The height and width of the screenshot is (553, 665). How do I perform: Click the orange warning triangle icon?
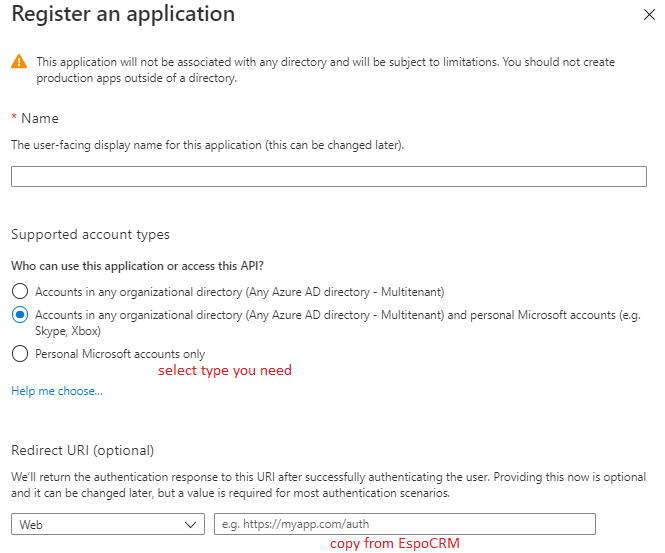click(19, 62)
